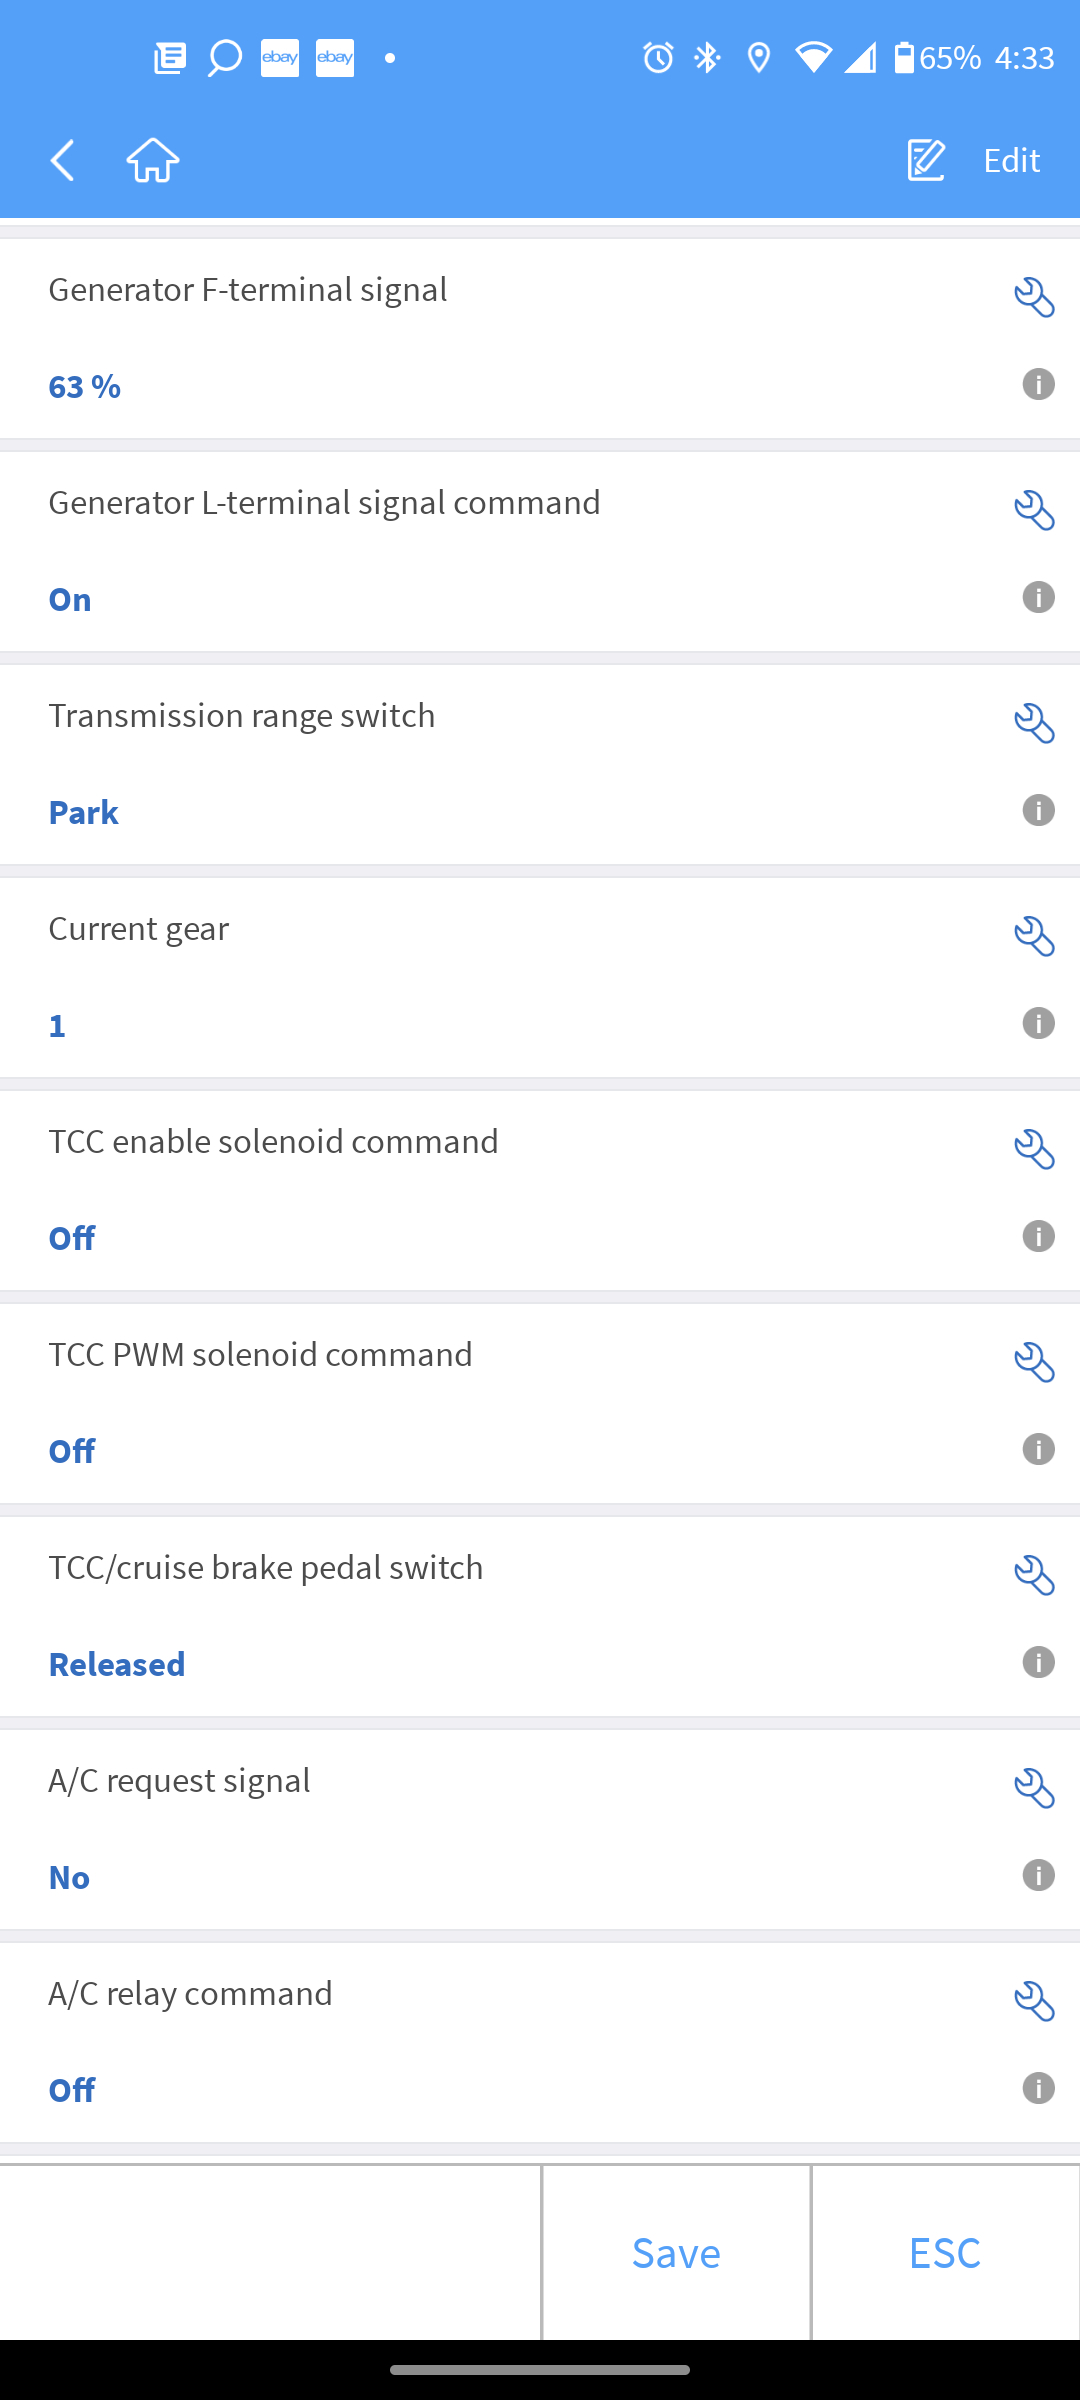This screenshot has width=1080, height=2400.
Task: Tap the back arrow in header
Action: tap(62, 160)
